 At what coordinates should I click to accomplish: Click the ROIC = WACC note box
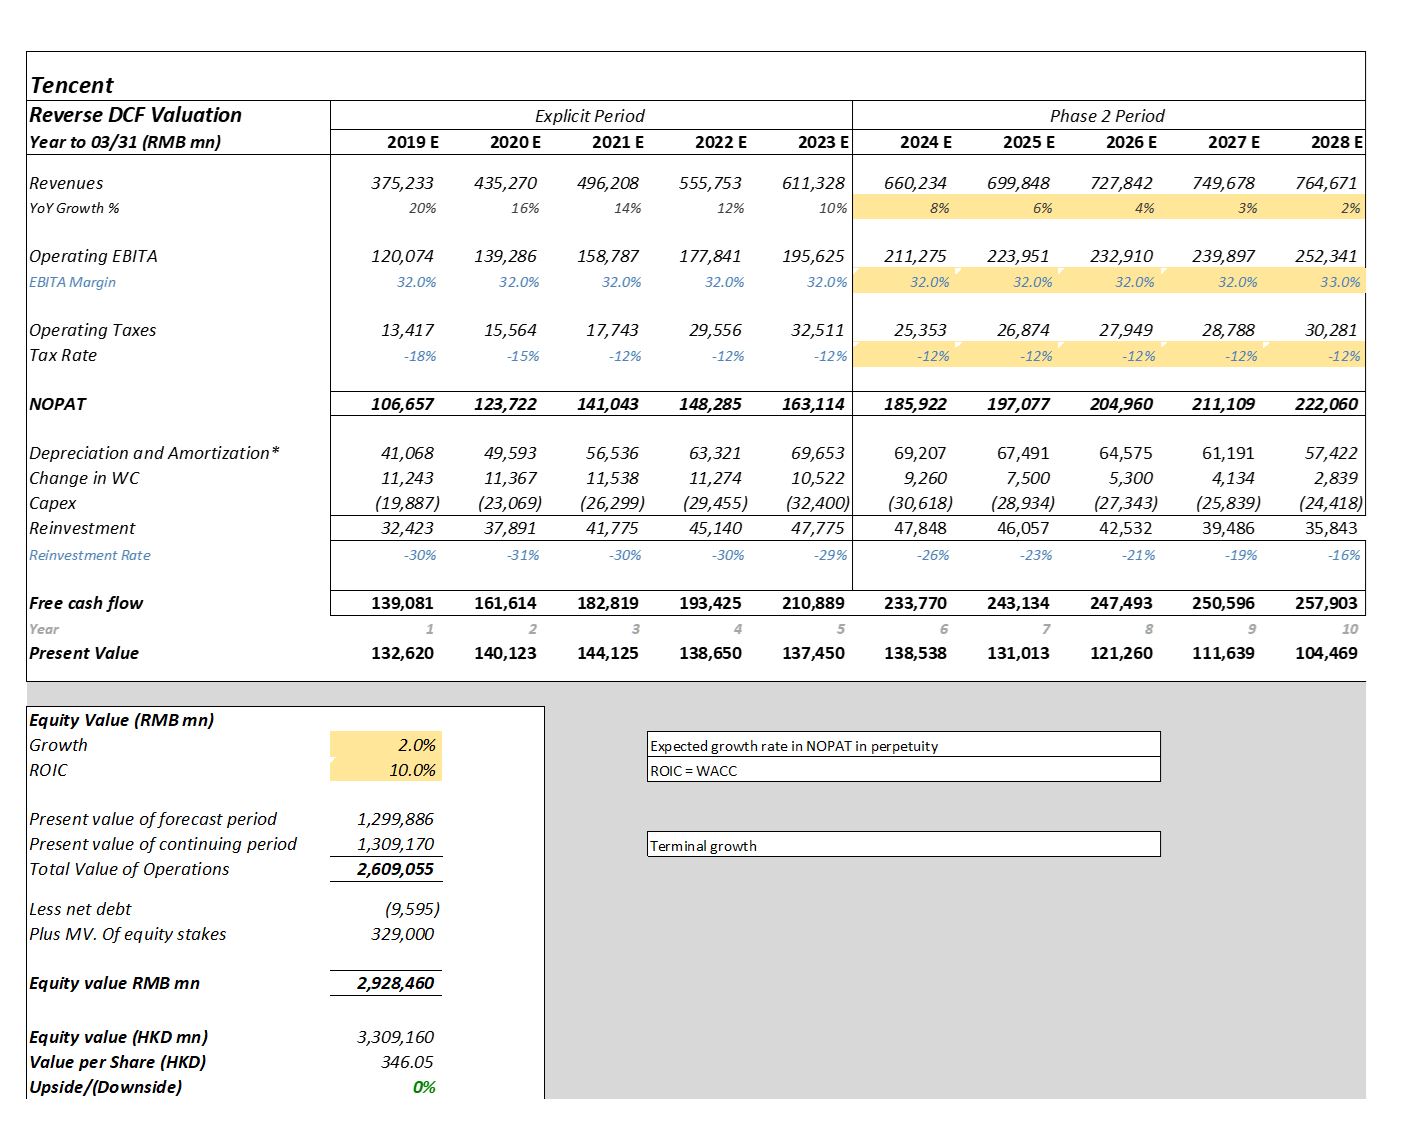[904, 770]
